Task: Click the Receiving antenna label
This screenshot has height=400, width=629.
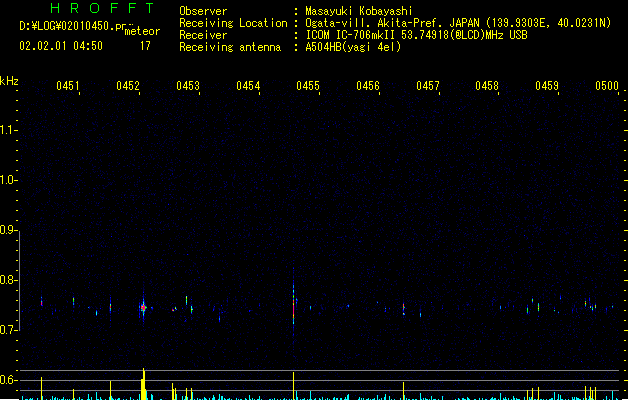Action: click(230, 47)
